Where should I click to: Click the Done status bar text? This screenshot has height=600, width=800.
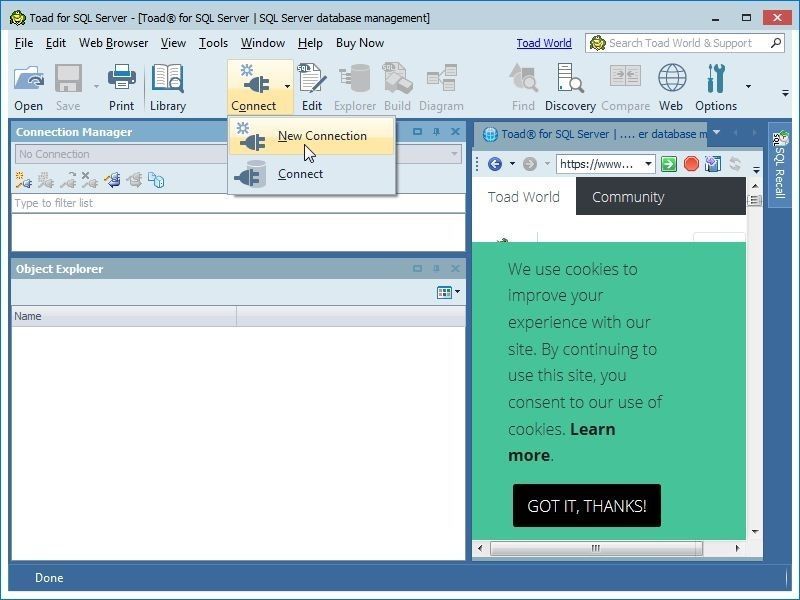49,578
